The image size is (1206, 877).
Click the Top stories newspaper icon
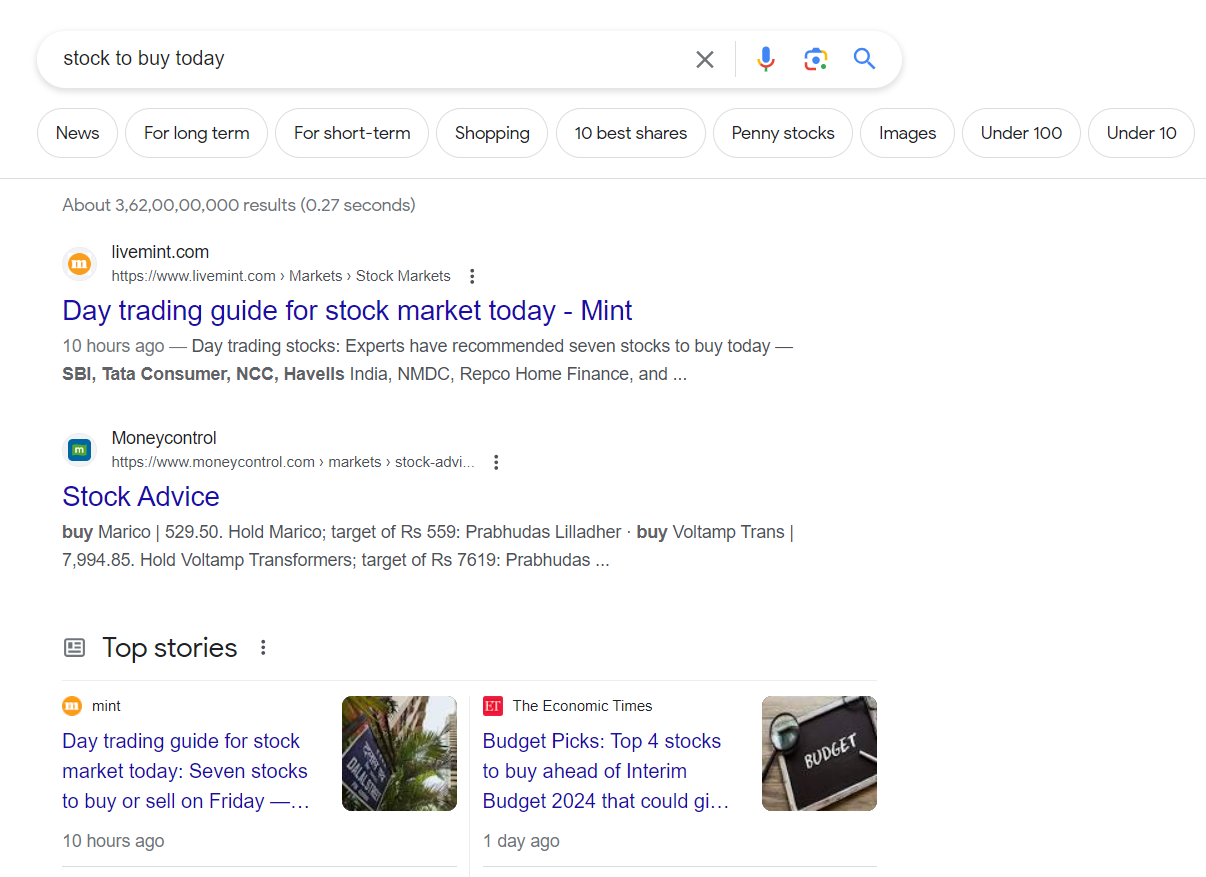[75, 648]
